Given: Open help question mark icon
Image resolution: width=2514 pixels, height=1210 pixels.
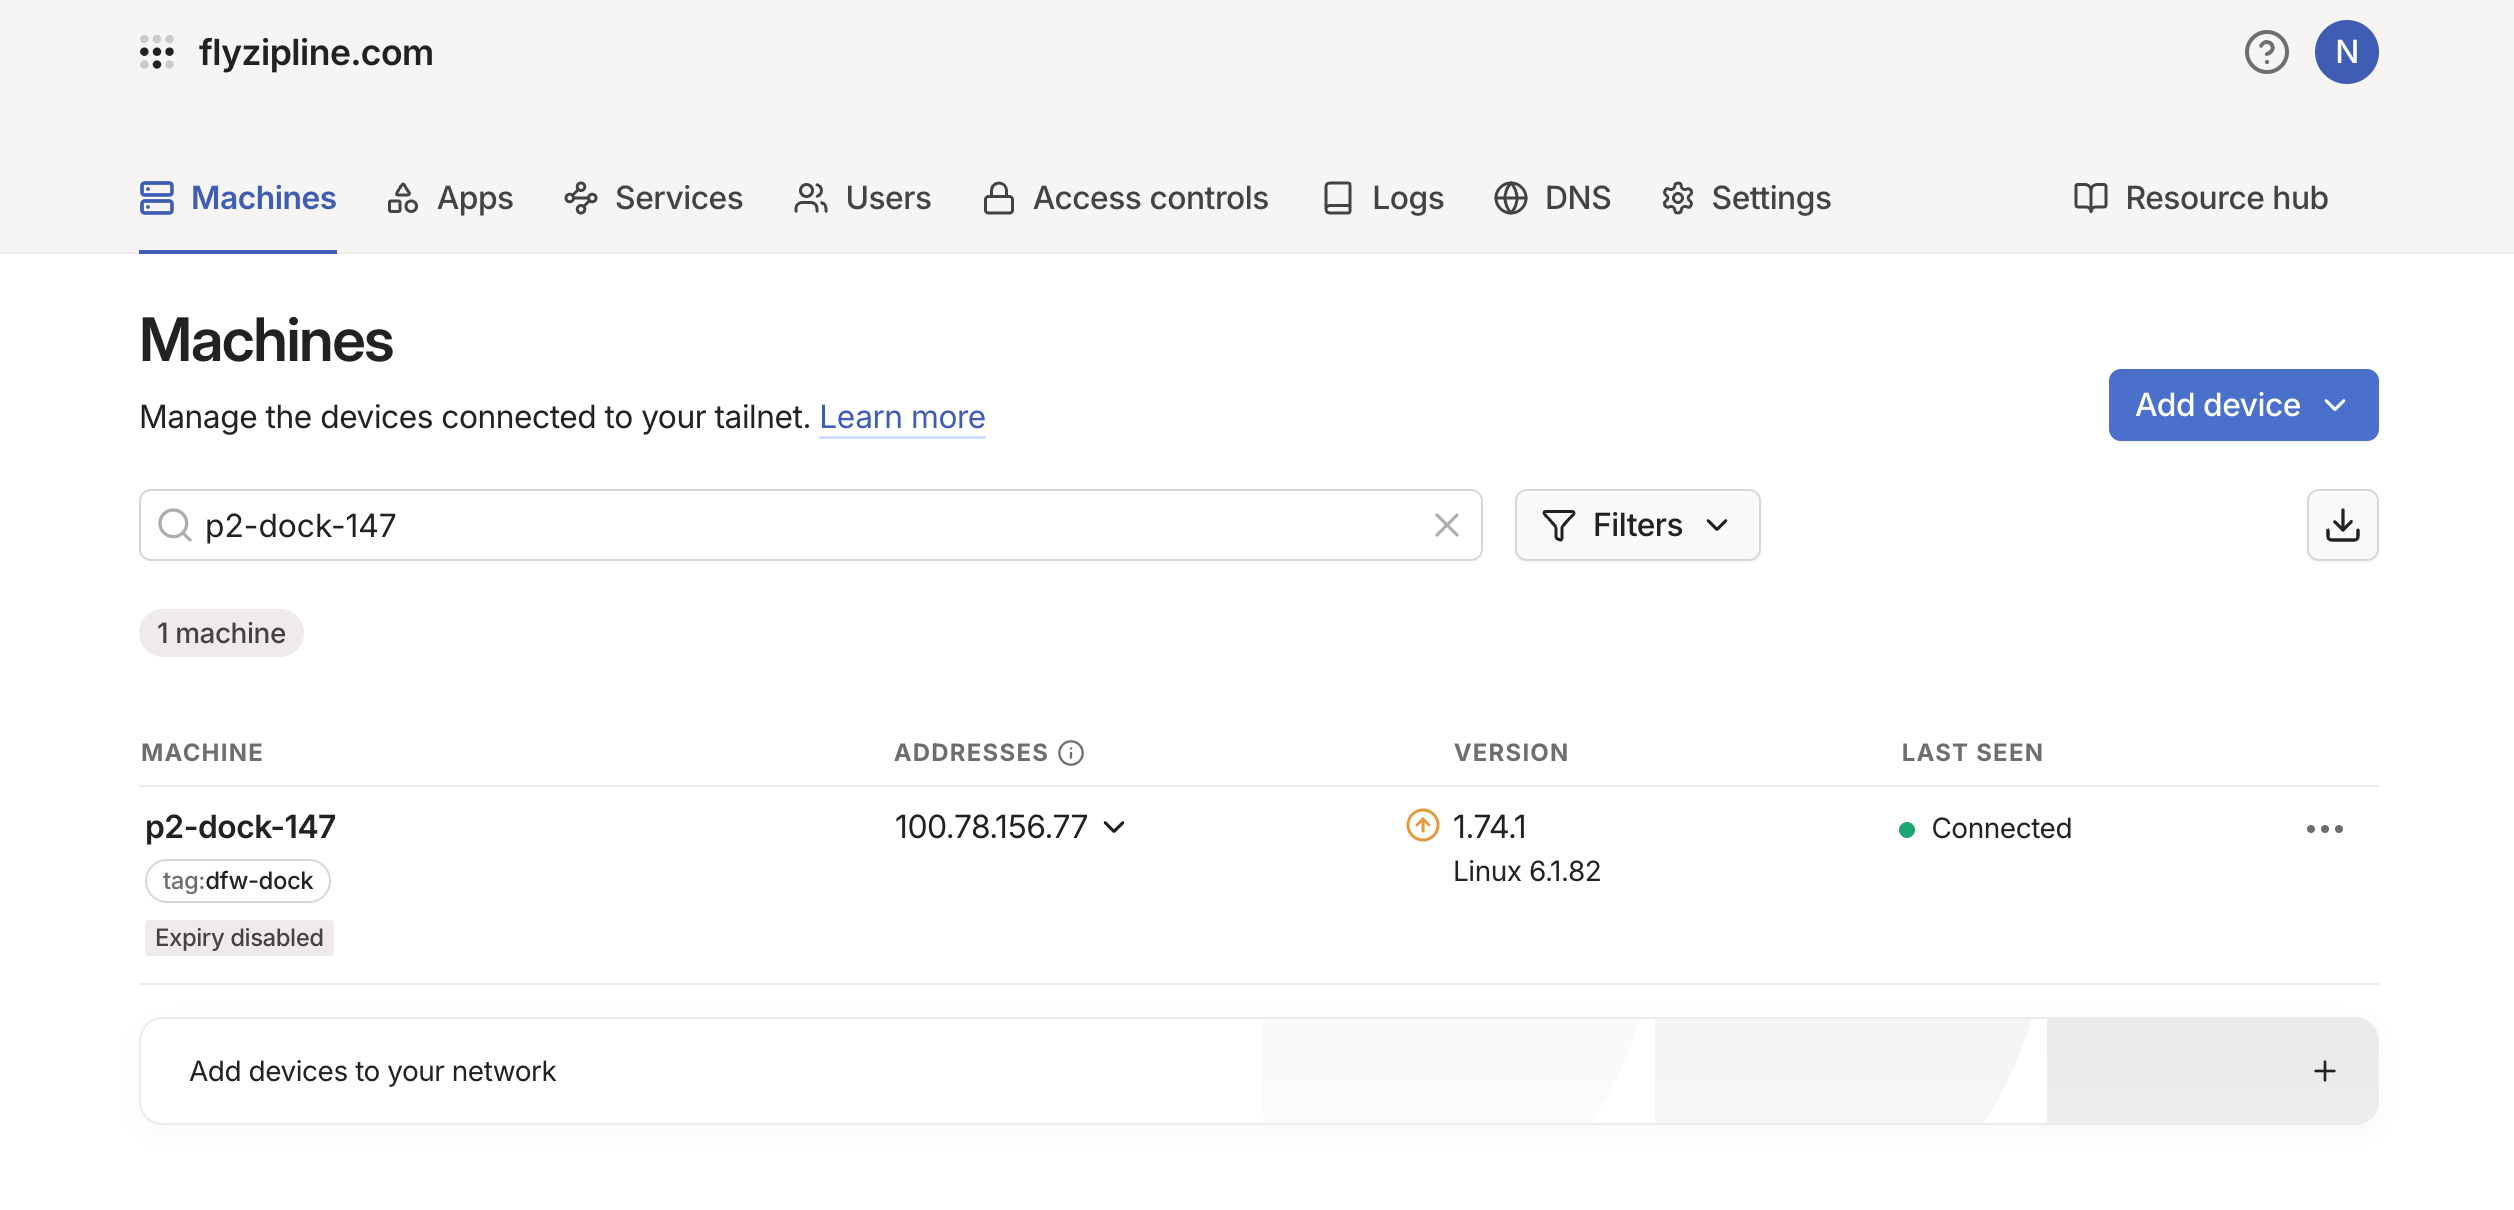Looking at the screenshot, I should pos(2266,52).
